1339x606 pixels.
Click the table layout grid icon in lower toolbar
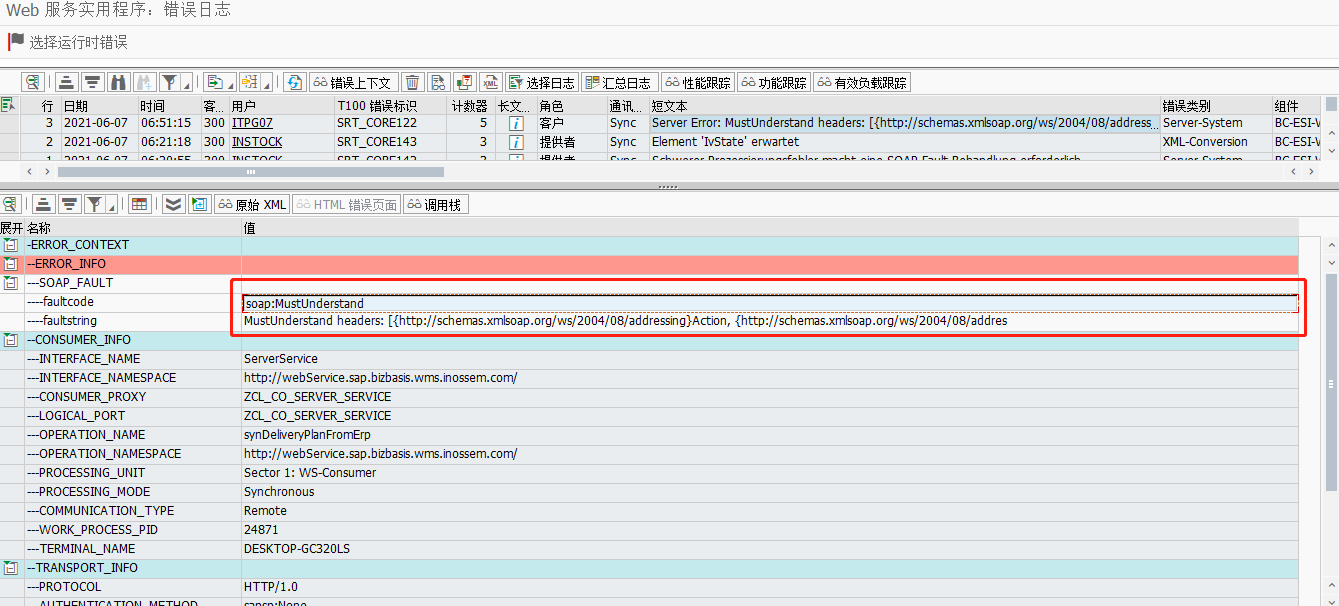(x=137, y=204)
